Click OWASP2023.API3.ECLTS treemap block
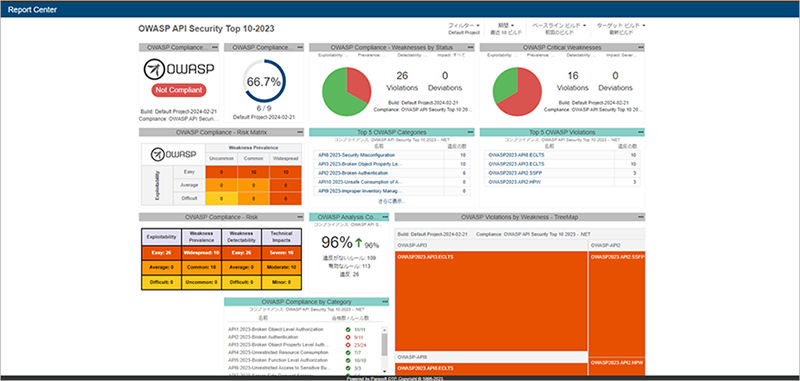Image resolution: width=800 pixels, height=381 pixels. (x=491, y=301)
